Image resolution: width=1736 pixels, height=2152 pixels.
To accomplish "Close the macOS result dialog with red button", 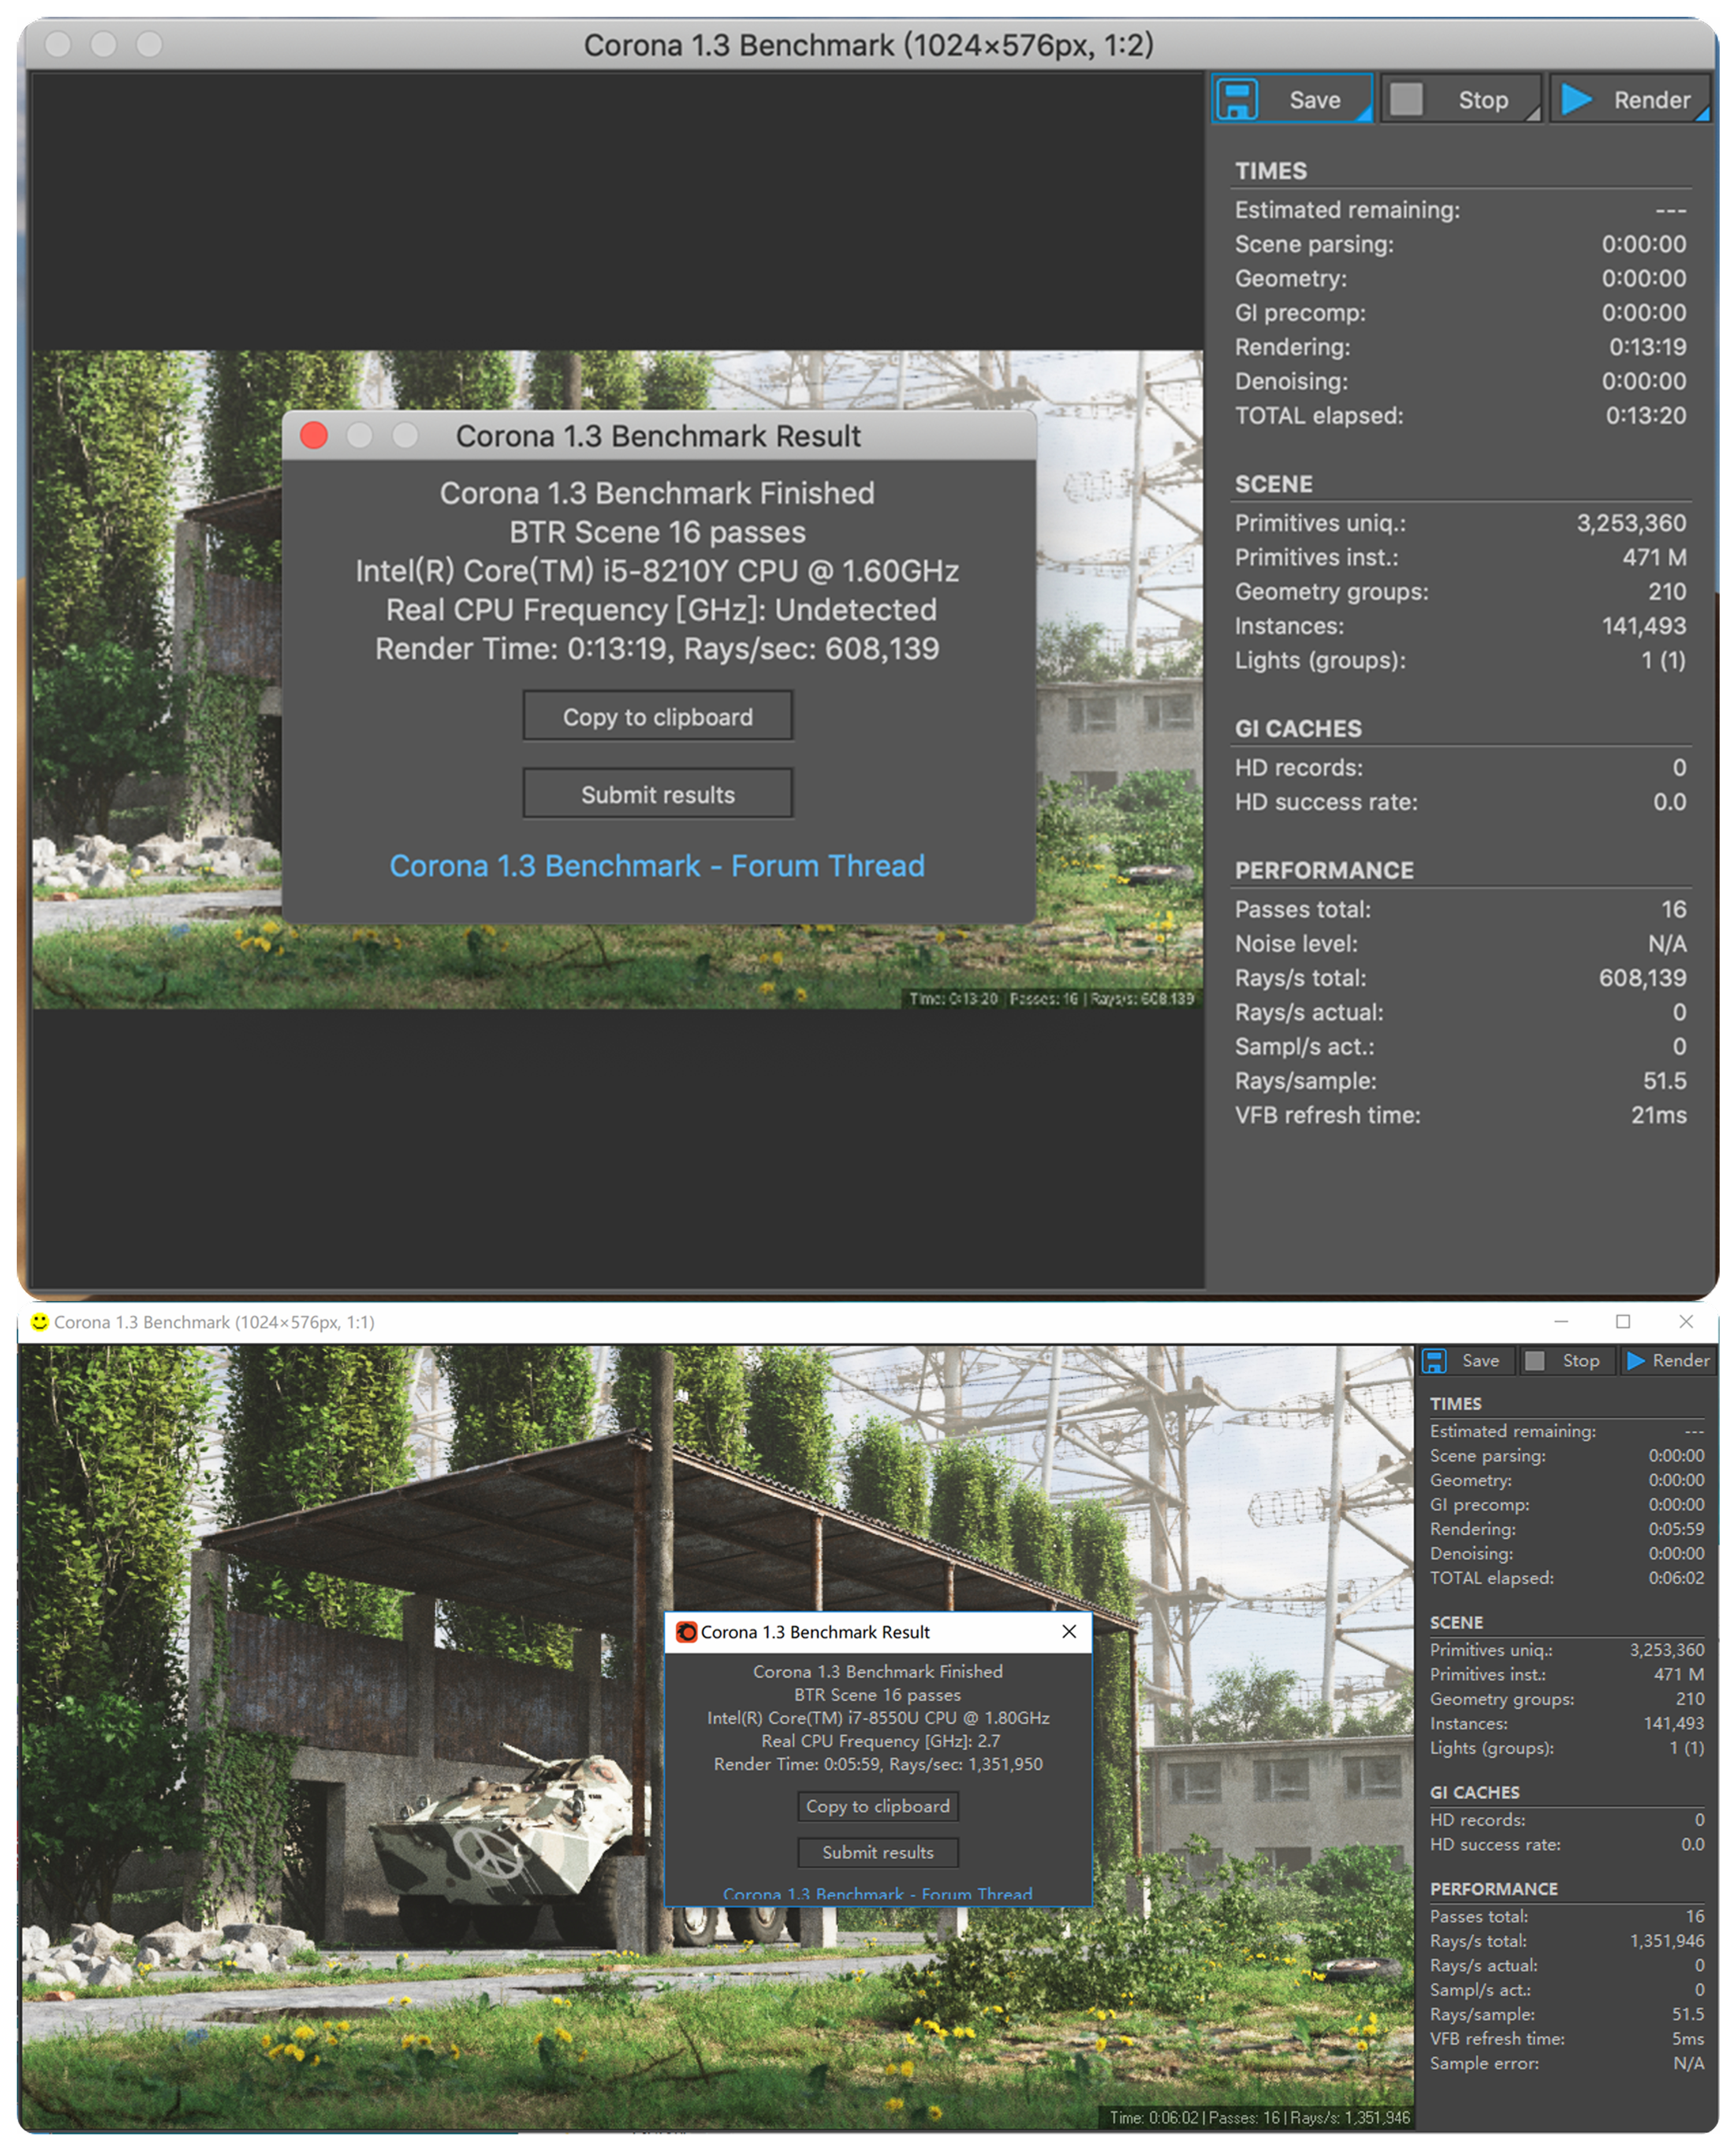I will point(314,435).
